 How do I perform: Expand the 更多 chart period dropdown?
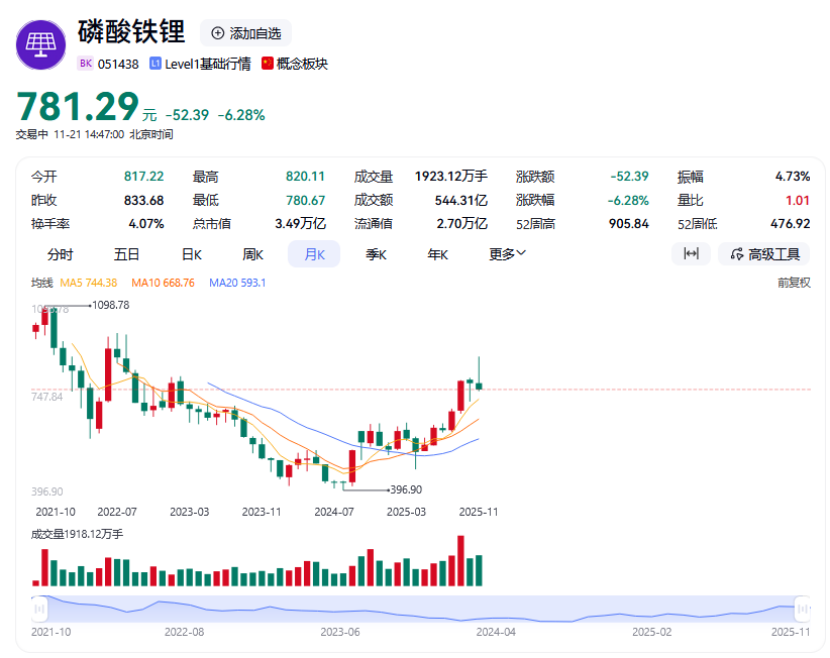[x=504, y=254]
